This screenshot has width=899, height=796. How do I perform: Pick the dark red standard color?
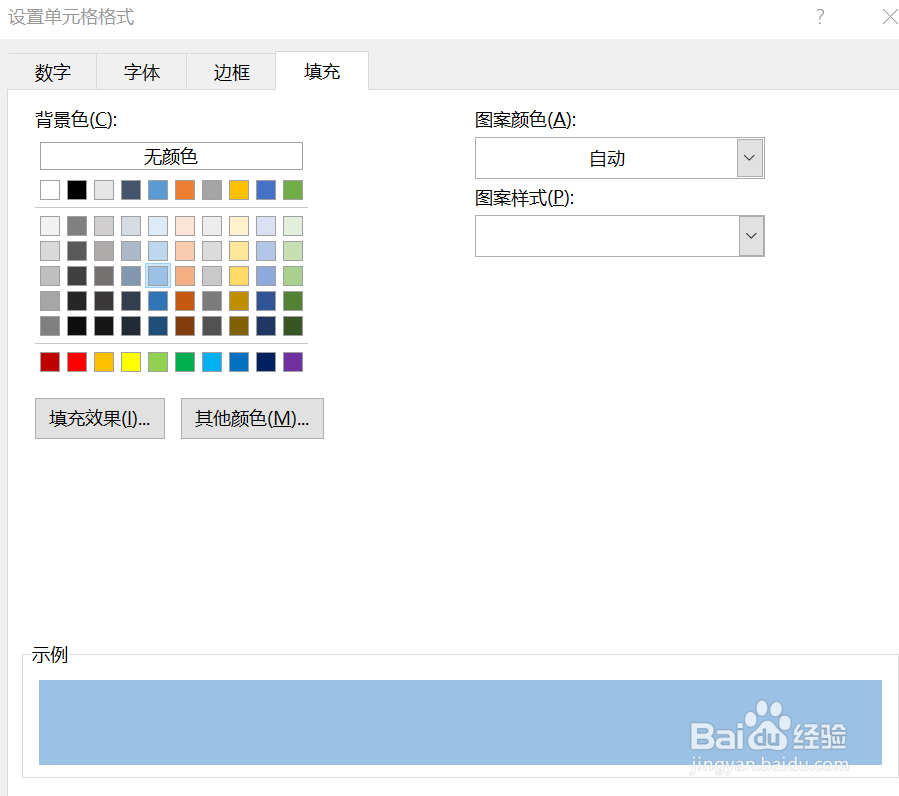(50, 362)
